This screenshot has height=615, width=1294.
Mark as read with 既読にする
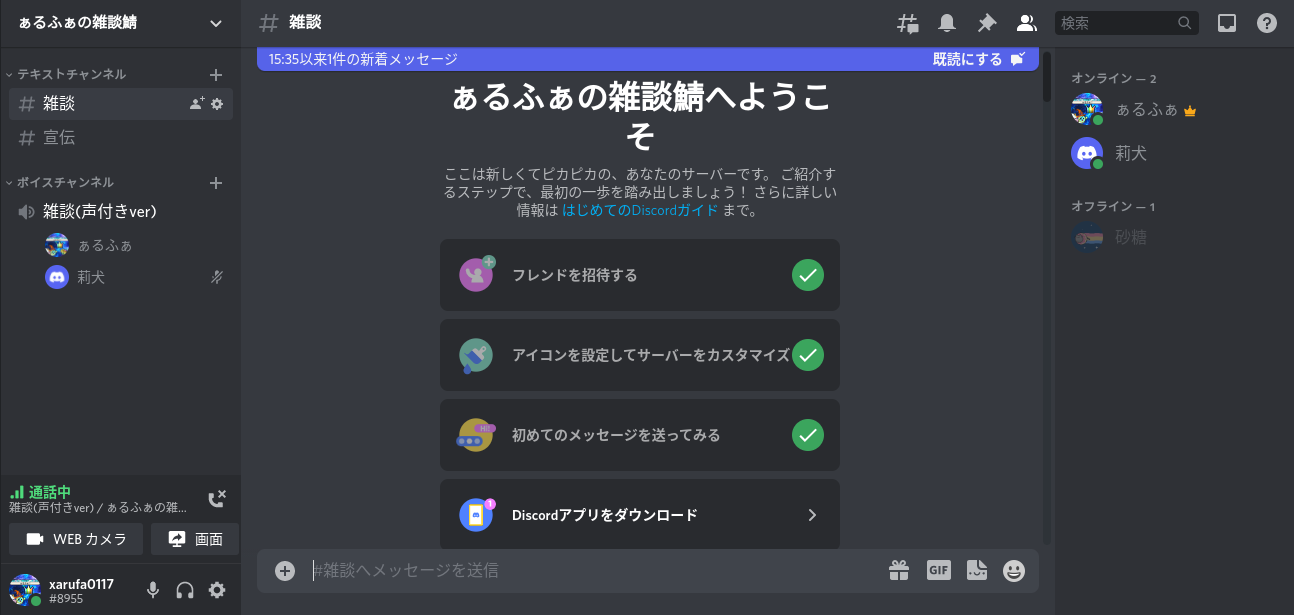[979, 59]
